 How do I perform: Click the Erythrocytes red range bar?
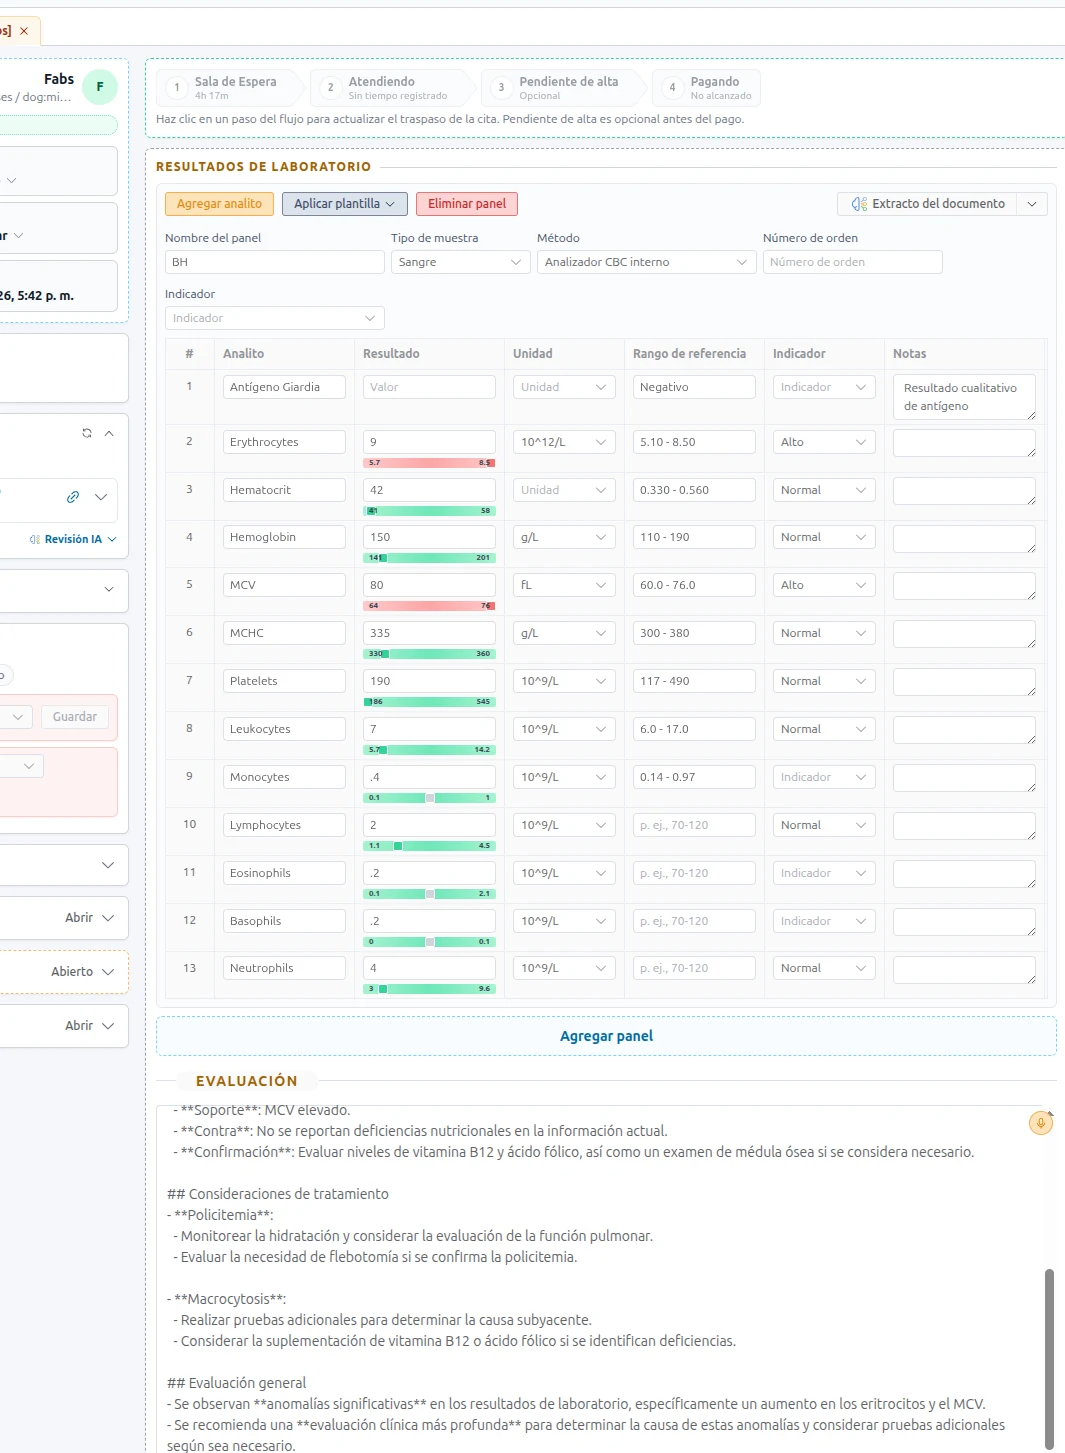coord(429,463)
